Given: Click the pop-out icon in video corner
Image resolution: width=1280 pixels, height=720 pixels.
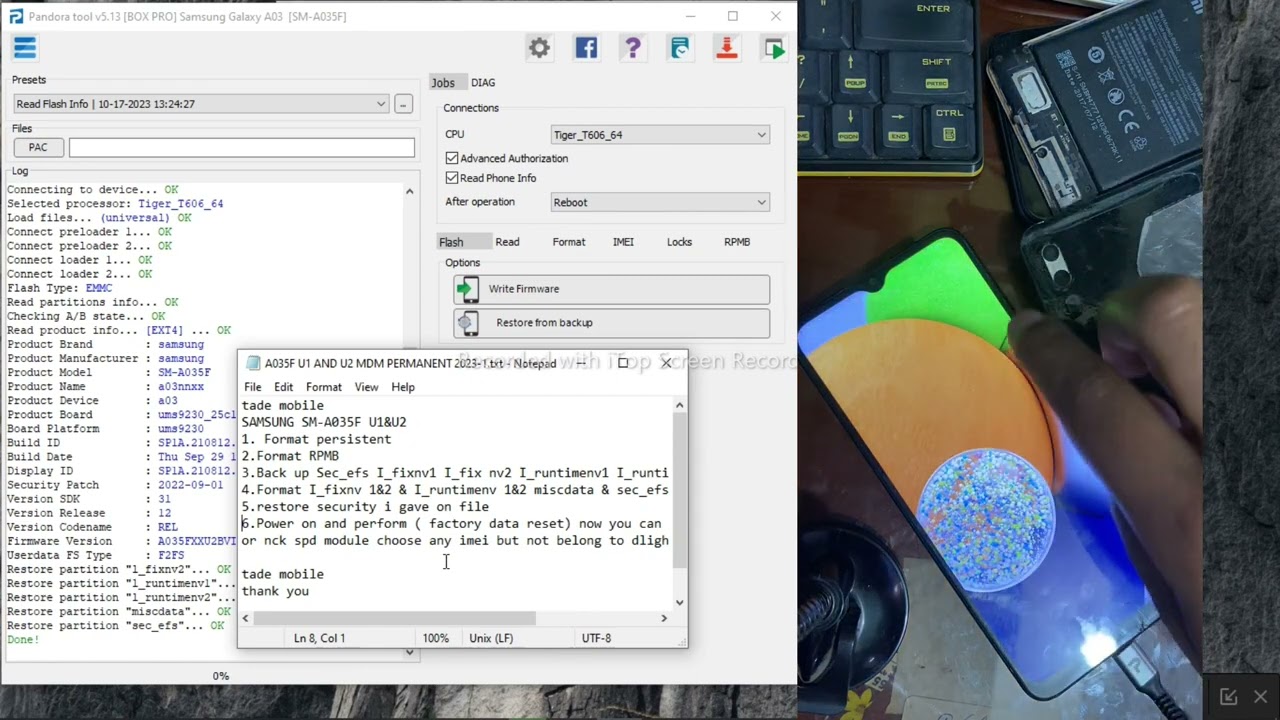Looking at the screenshot, I should (1229, 697).
